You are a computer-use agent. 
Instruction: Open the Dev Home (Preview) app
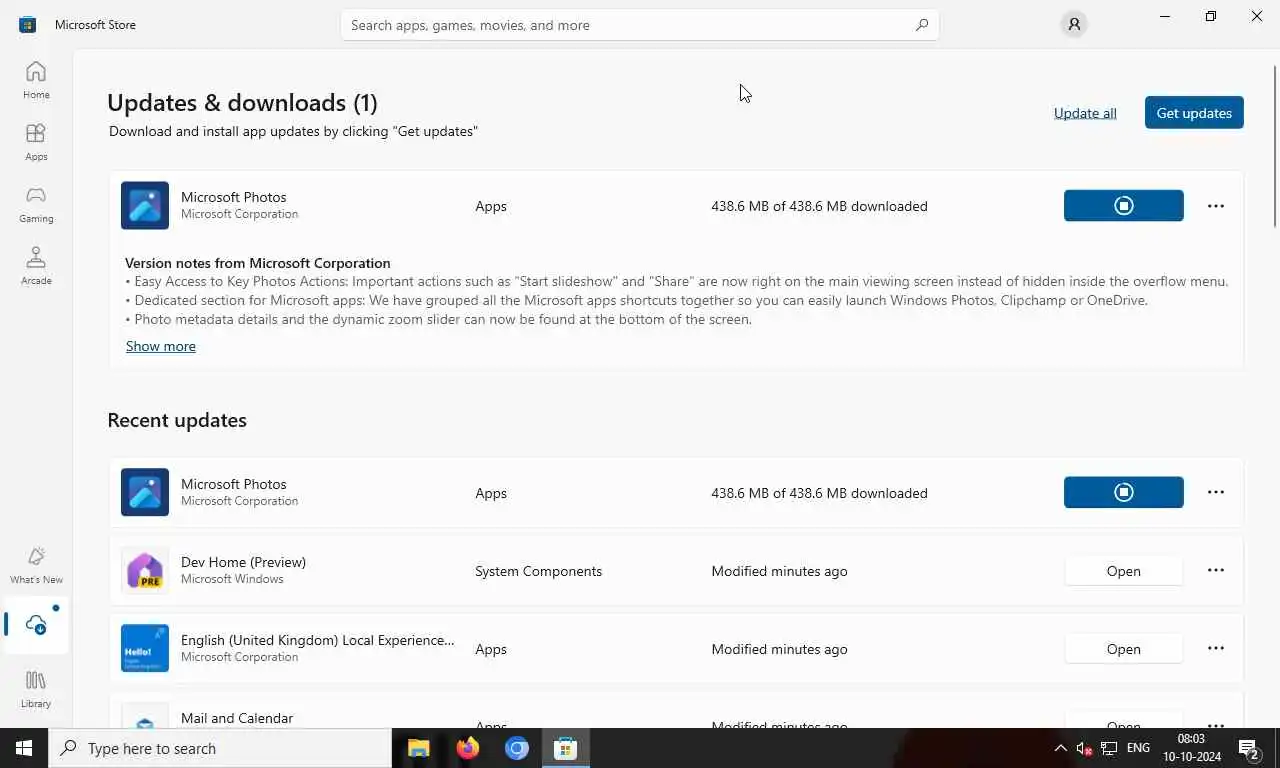(1123, 571)
